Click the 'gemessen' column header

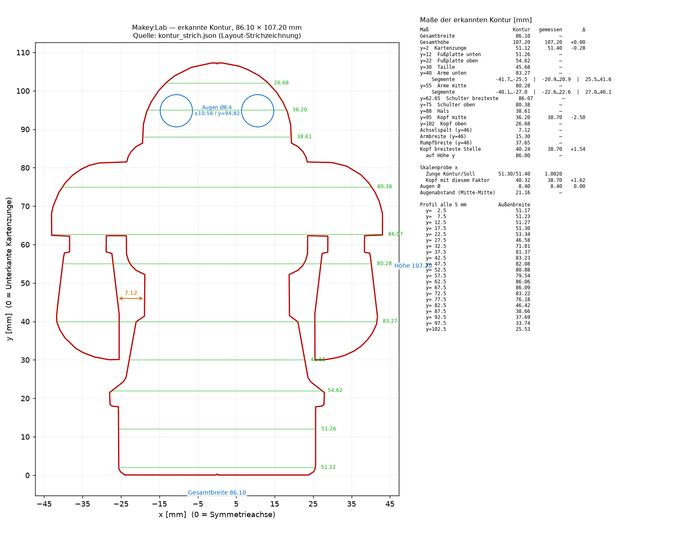(550, 29)
